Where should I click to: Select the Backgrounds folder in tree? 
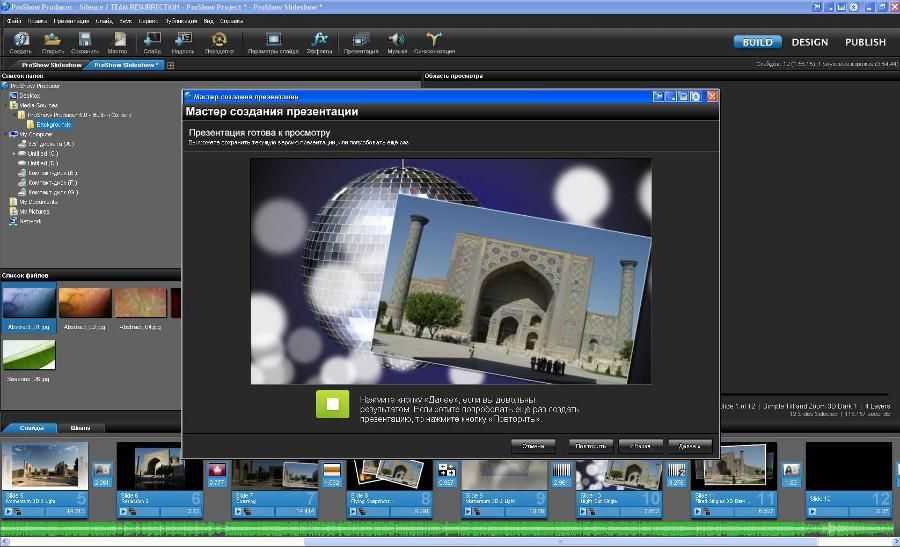pyautogui.click(x=53, y=125)
